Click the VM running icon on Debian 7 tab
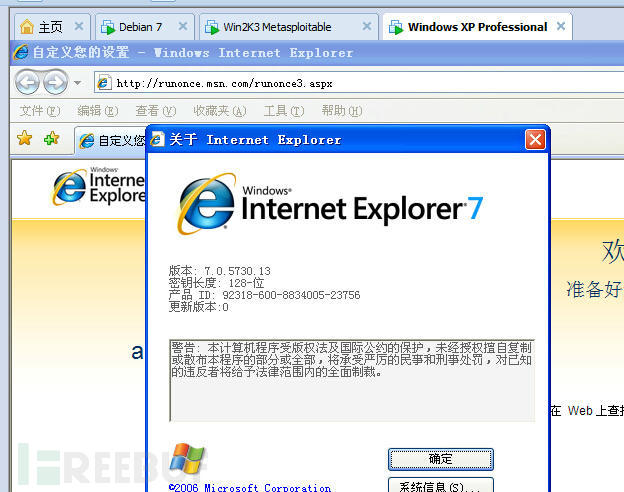The width and height of the screenshot is (624, 492). coord(108,27)
